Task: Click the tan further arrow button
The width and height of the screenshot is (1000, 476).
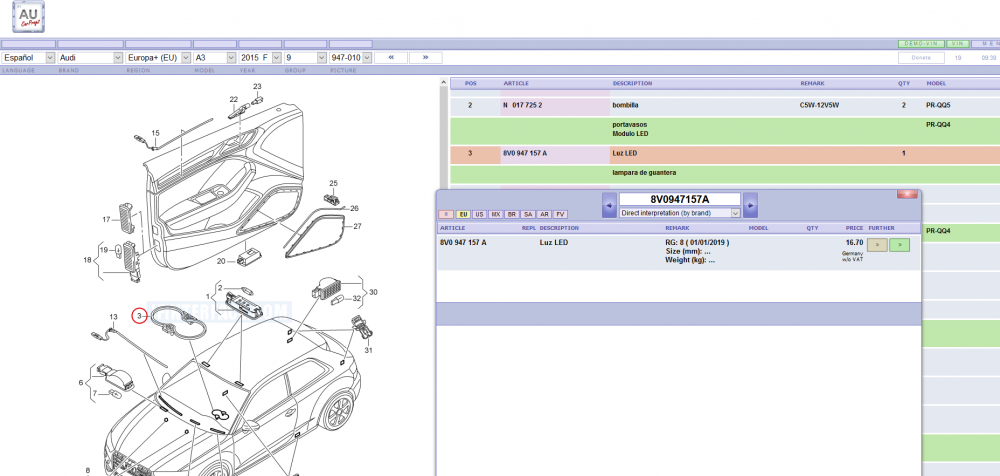Action: [x=878, y=244]
